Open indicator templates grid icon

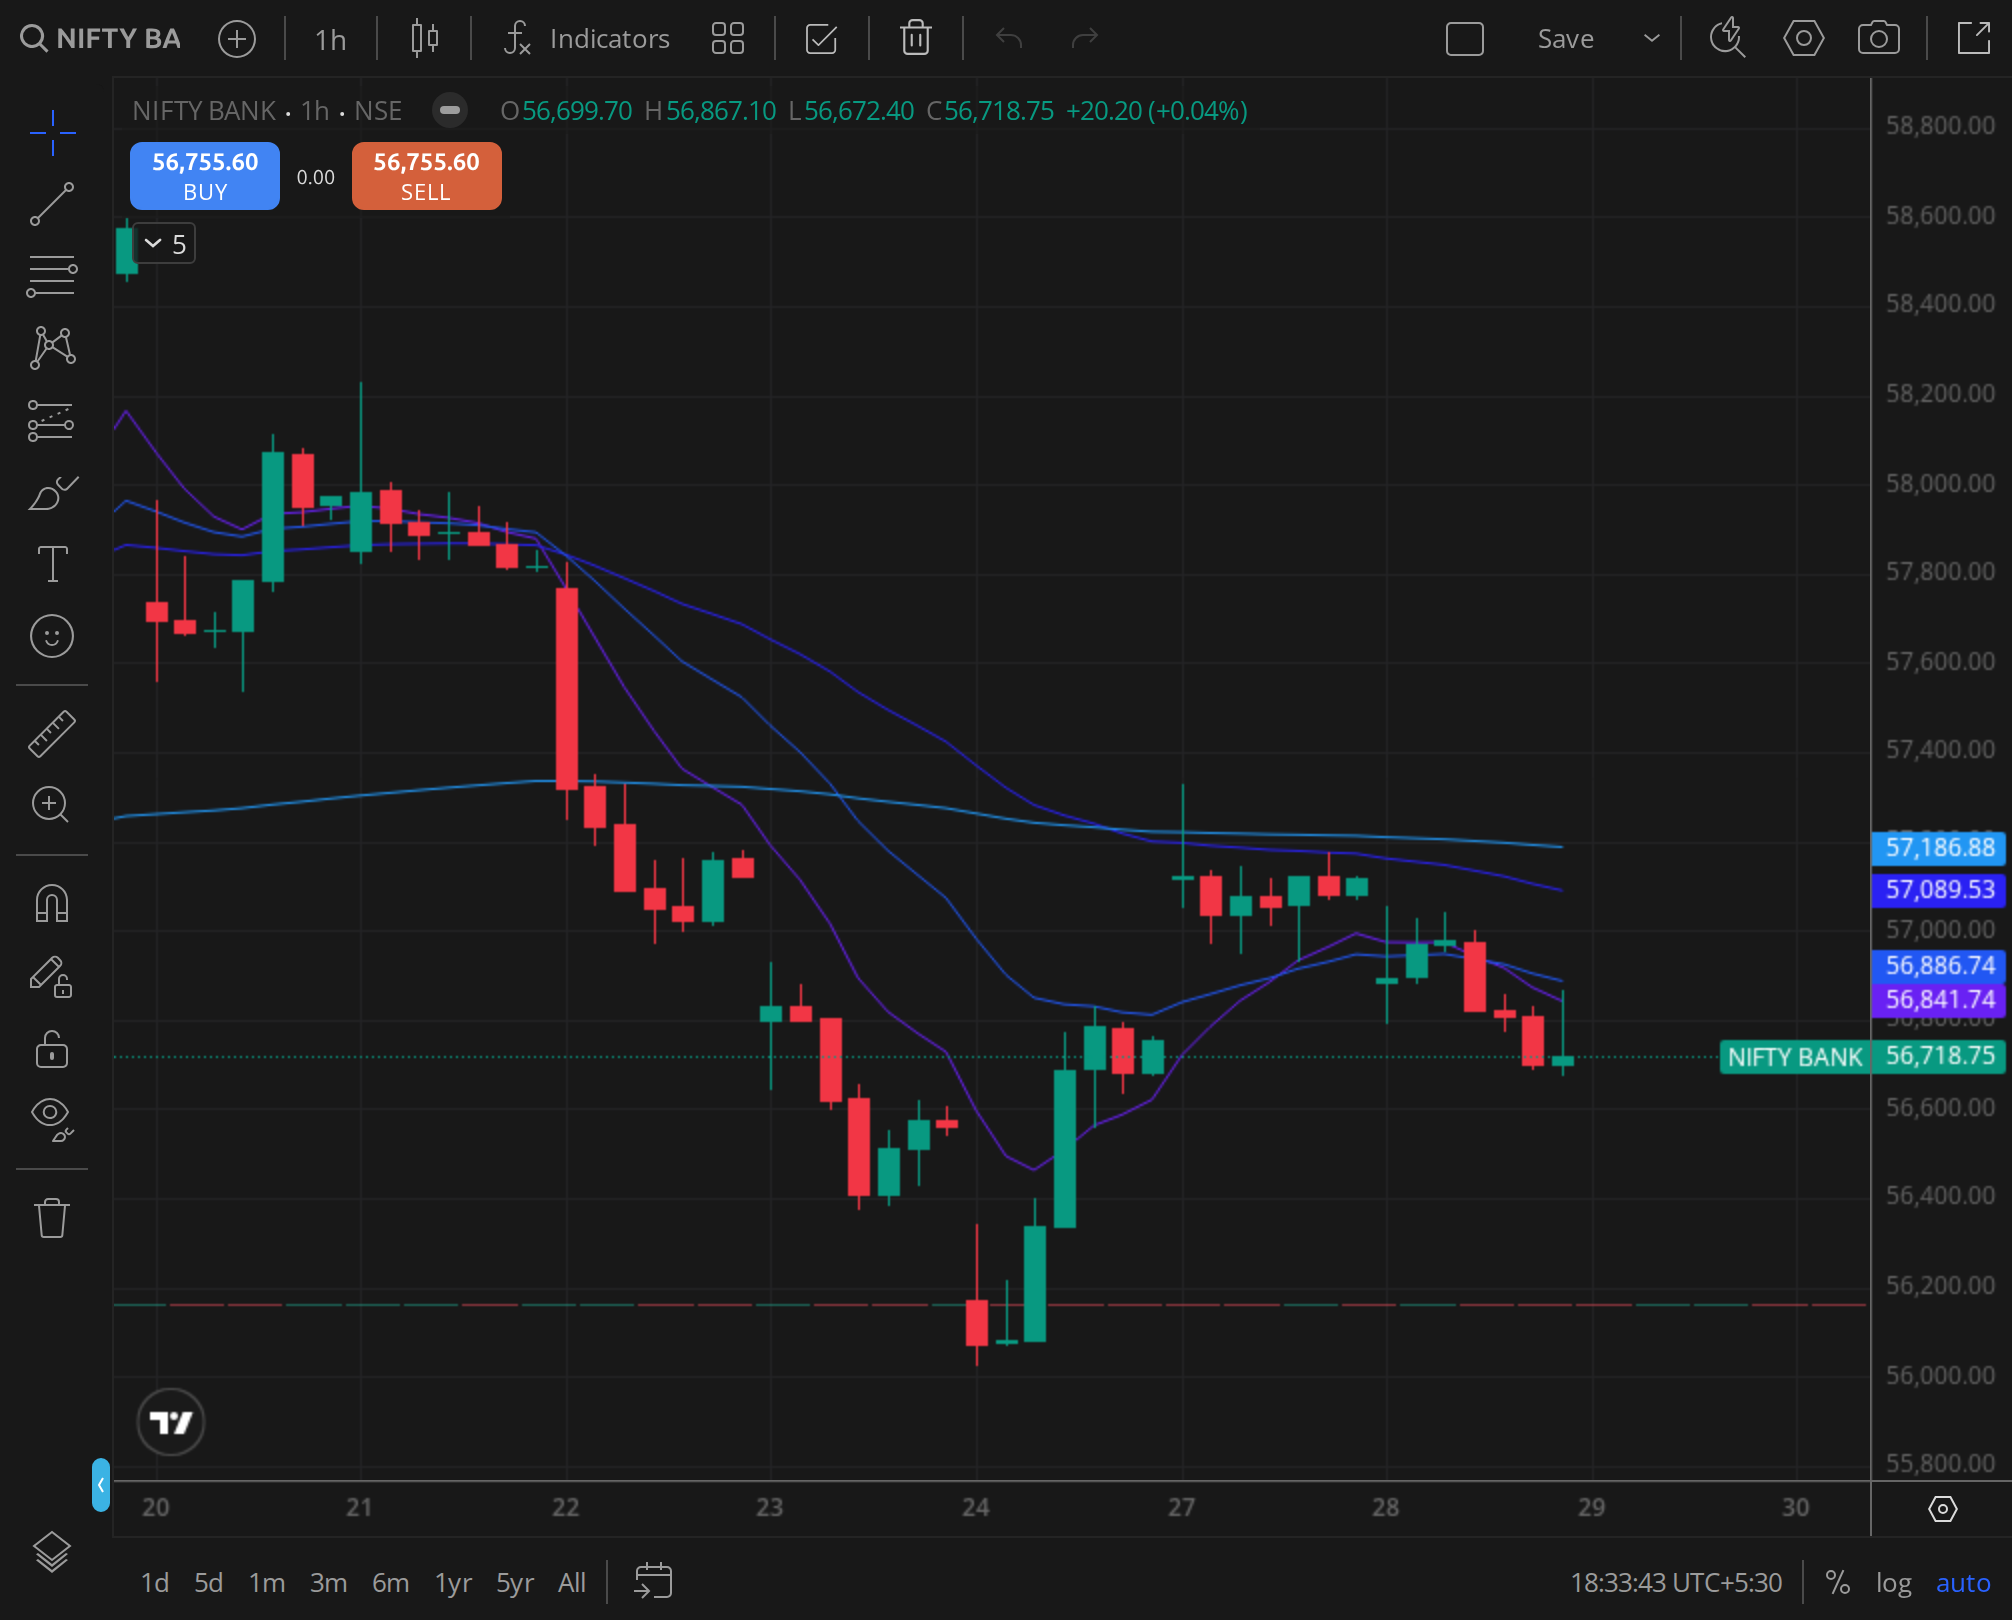(x=728, y=39)
